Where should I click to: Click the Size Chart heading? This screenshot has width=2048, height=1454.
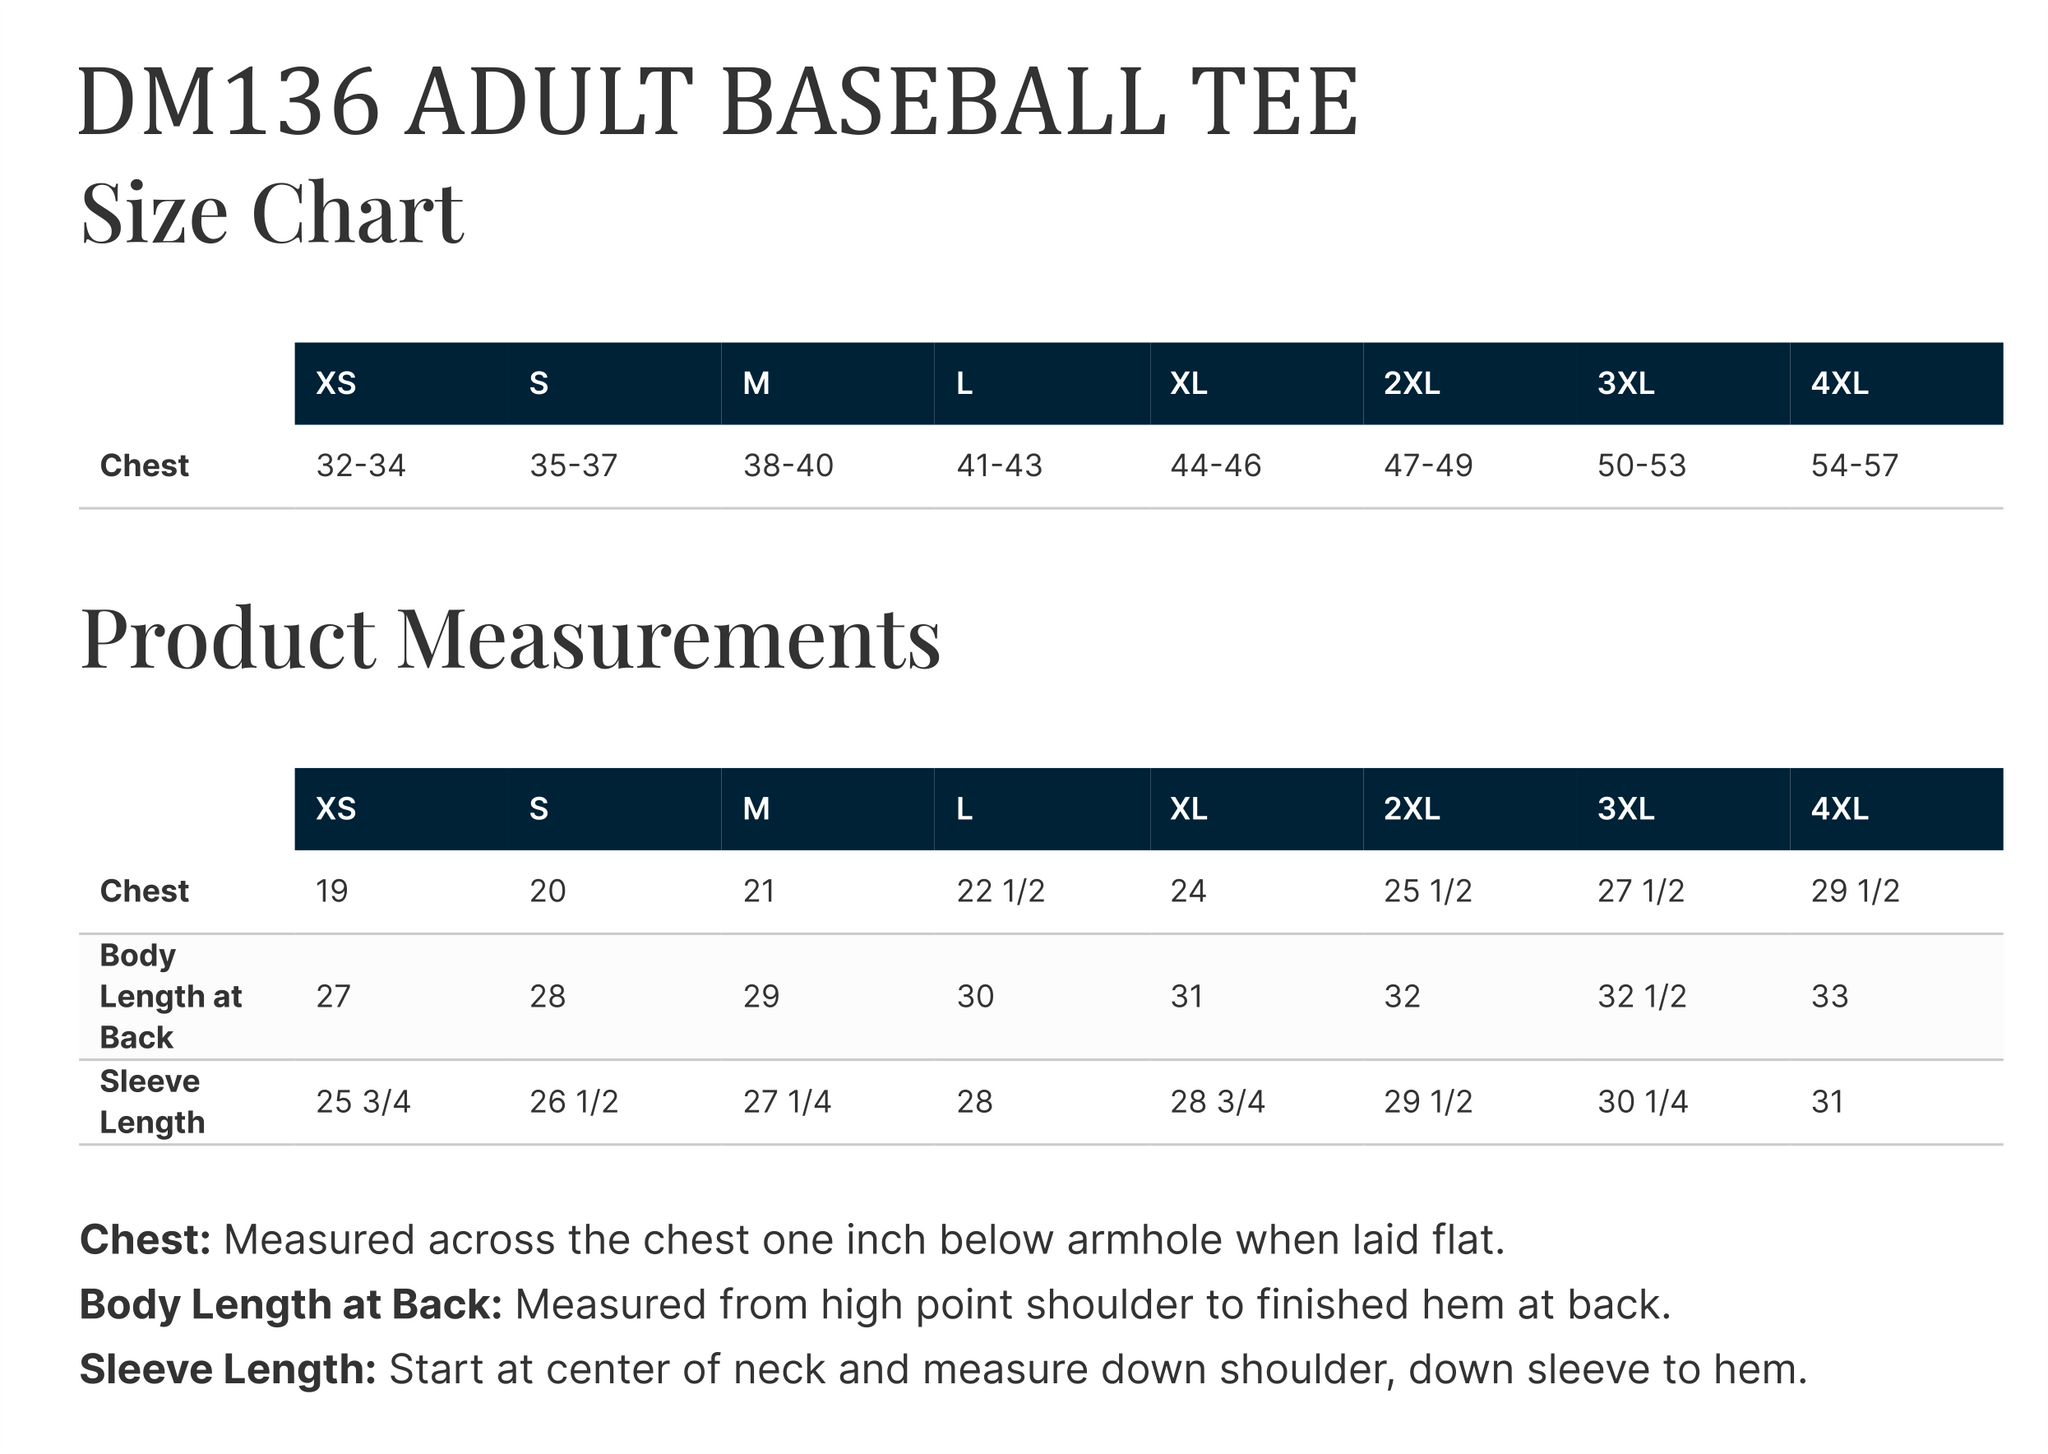pos(272,212)
